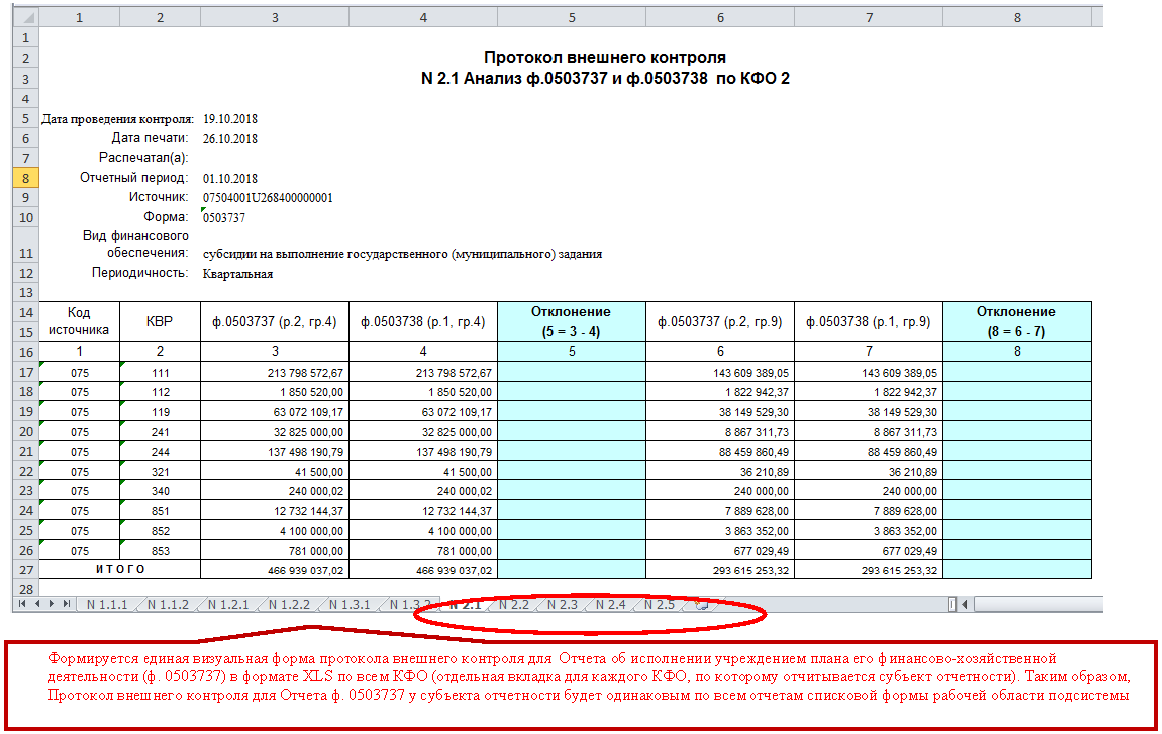This screenshot has height=734, width=1162.
Task: Jump to last sheet navigation arrow
Action: point(67,604)
